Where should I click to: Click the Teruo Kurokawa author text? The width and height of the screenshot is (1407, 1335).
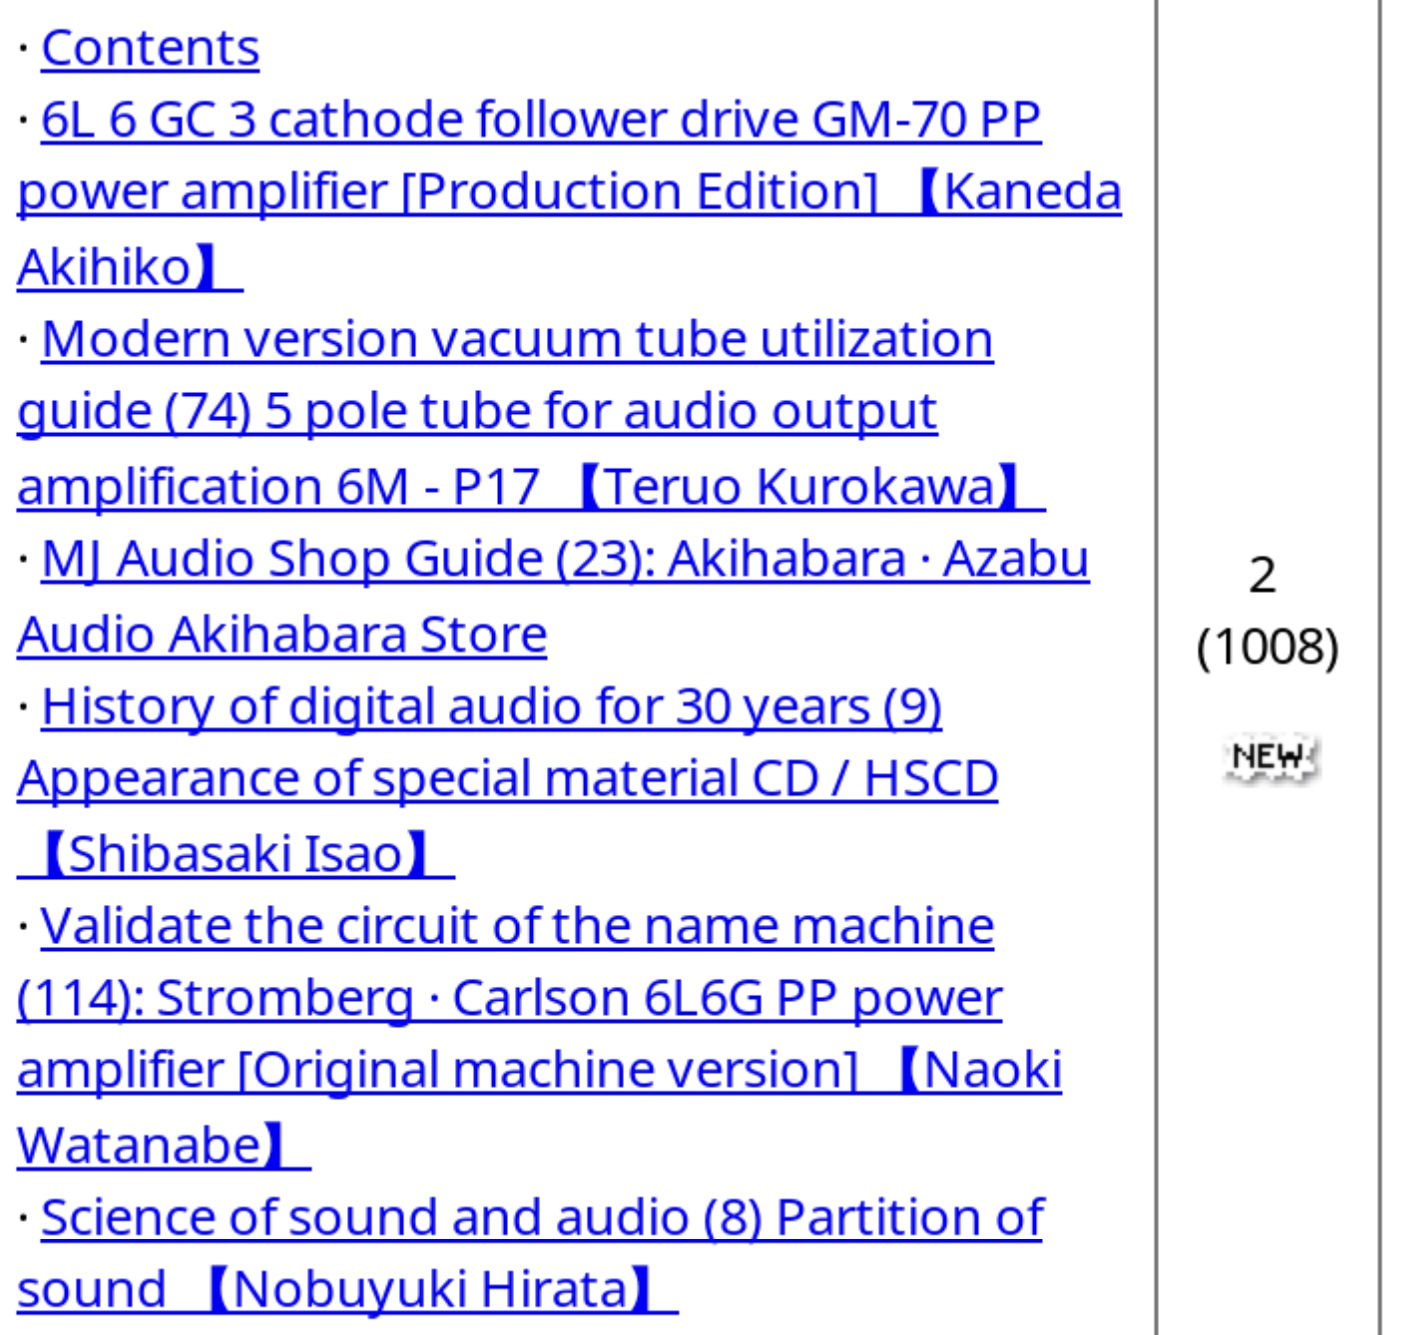(799, 486)
